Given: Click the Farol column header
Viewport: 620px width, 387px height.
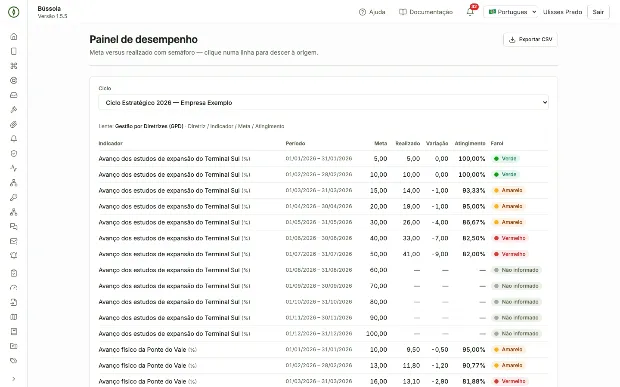Looking at the screenshot, I should [x=497, y=143].
